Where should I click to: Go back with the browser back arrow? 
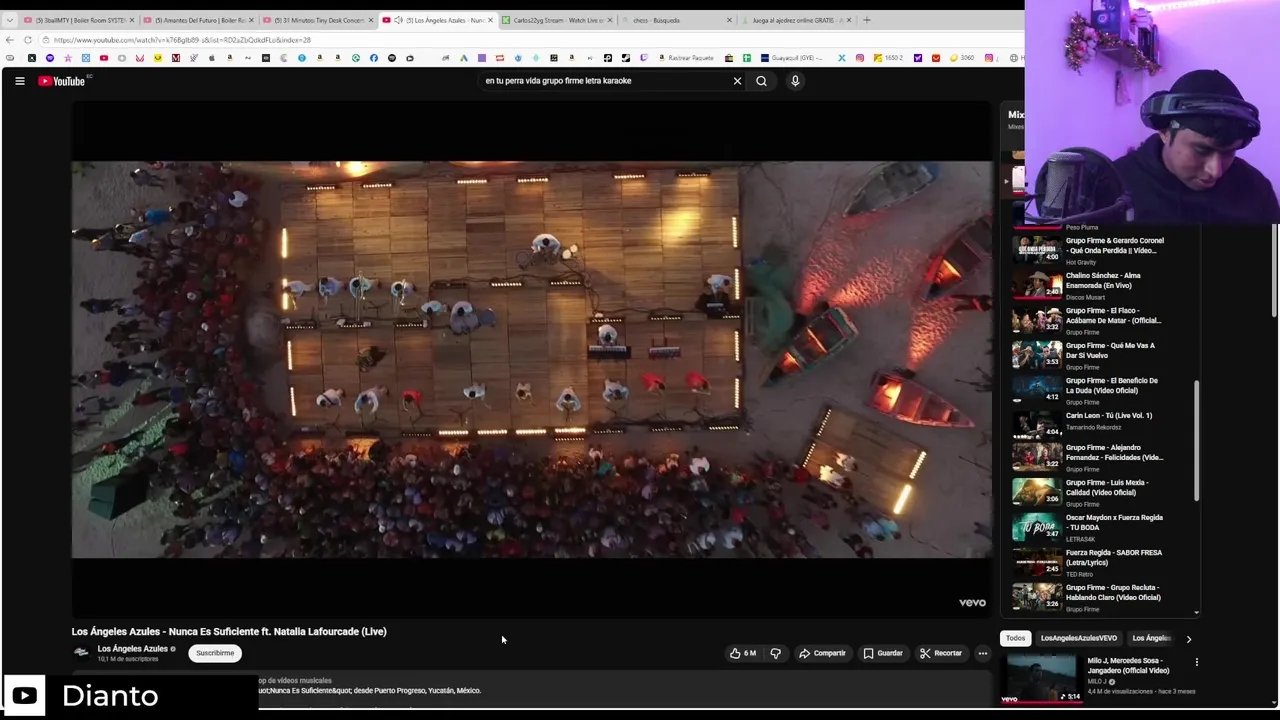(10, 40)
